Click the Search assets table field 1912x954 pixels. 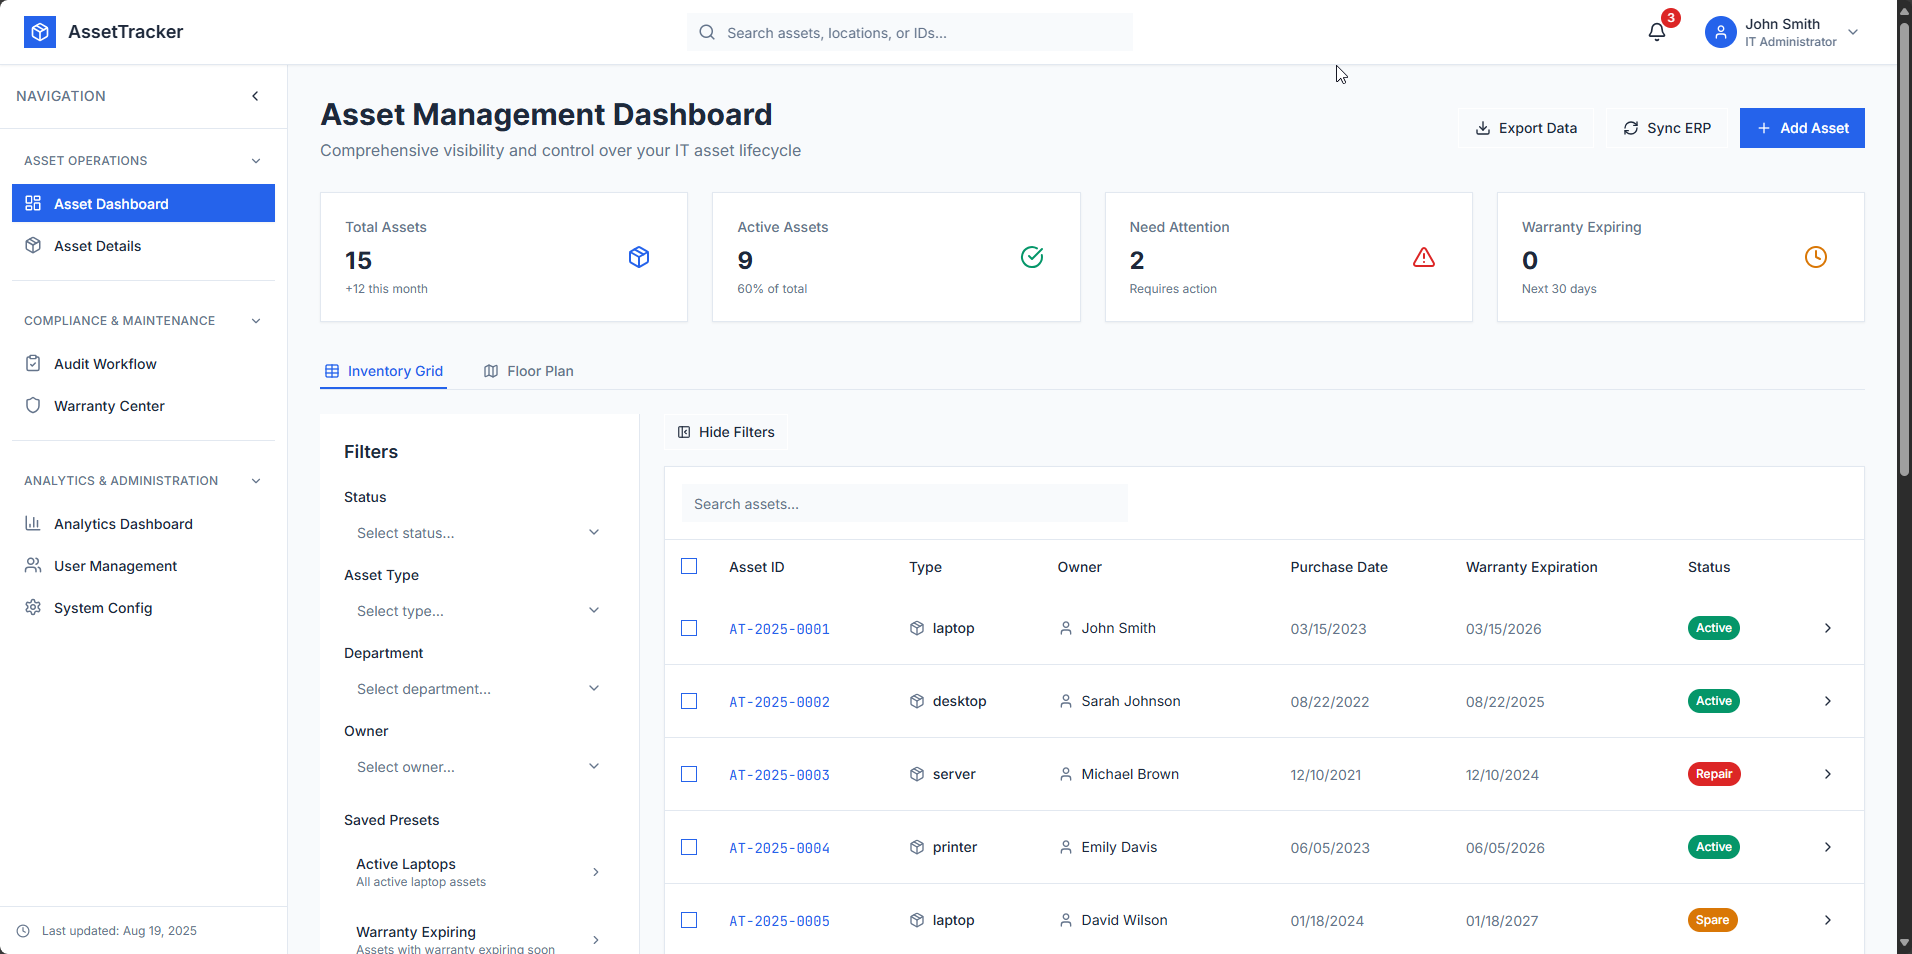click(905, 504)
